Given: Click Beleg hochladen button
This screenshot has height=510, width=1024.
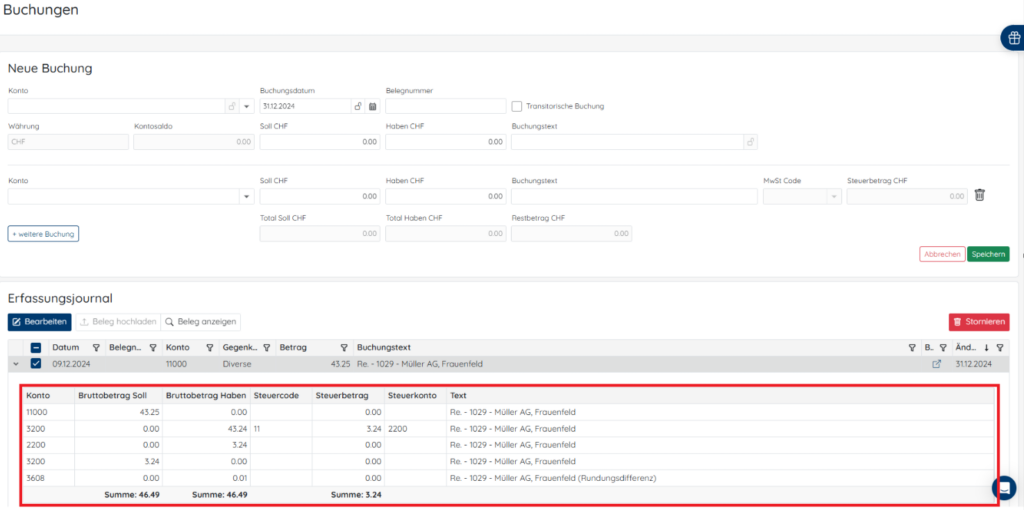Looking at the screenshot, I should (x=118, y=322).
